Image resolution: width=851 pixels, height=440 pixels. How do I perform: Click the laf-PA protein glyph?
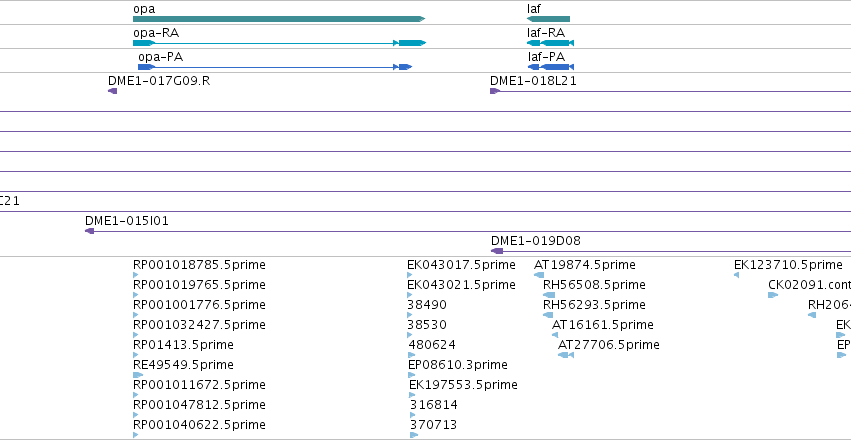tap(551, 67)
